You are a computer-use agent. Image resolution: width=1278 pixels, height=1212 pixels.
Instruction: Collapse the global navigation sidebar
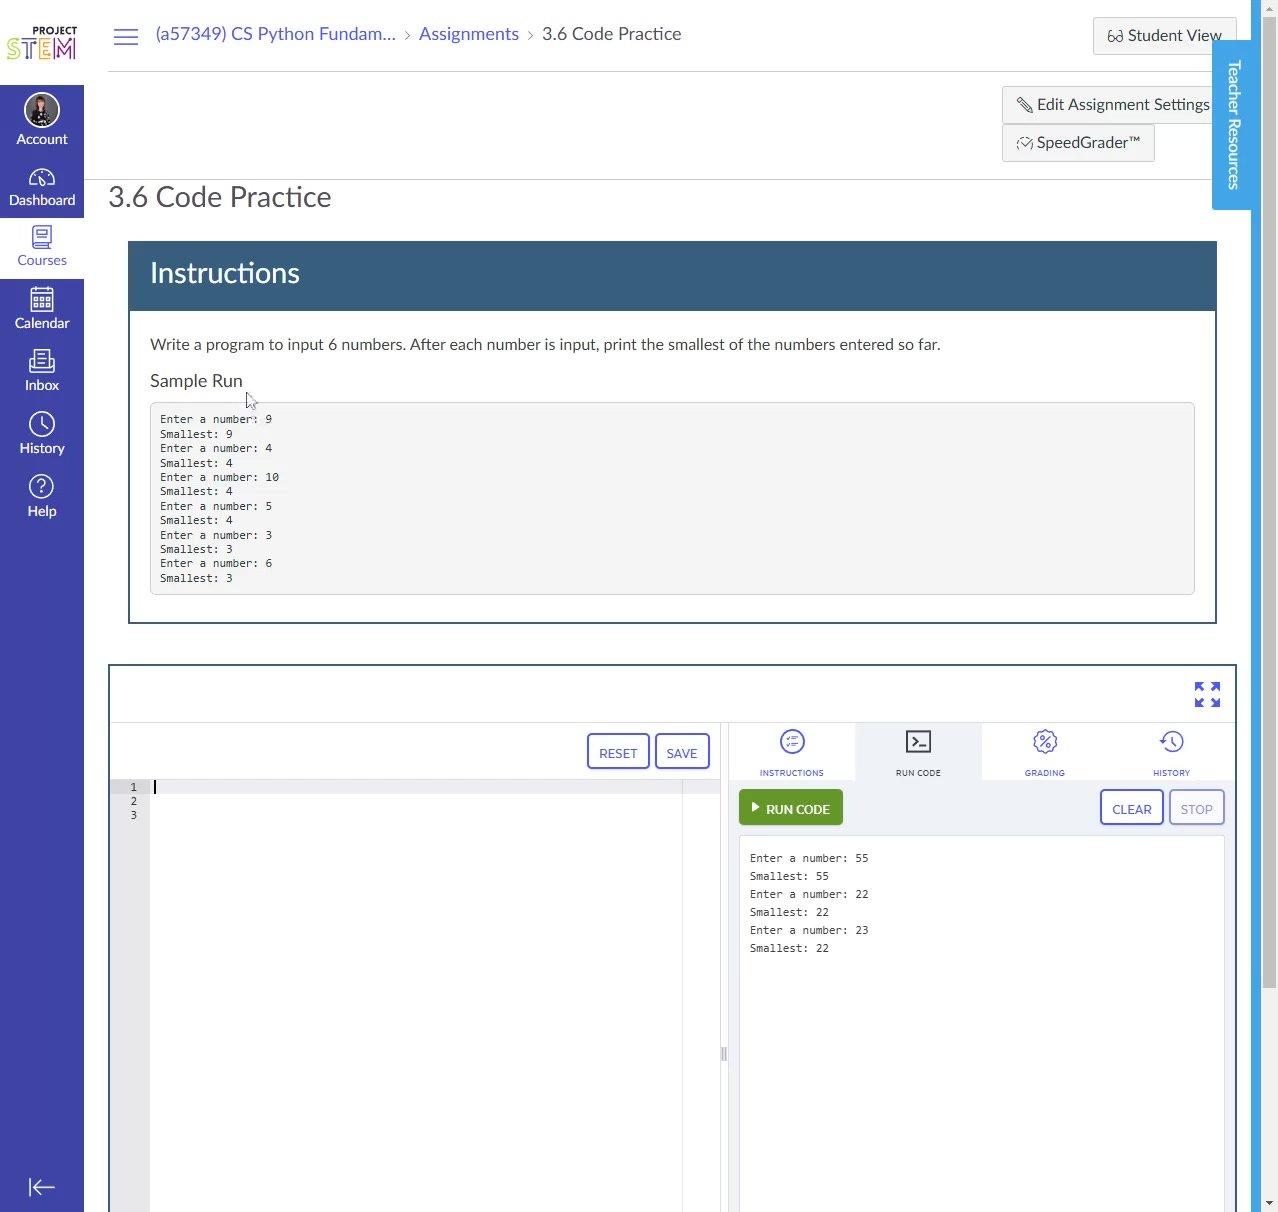click(x=42, y=1187)
